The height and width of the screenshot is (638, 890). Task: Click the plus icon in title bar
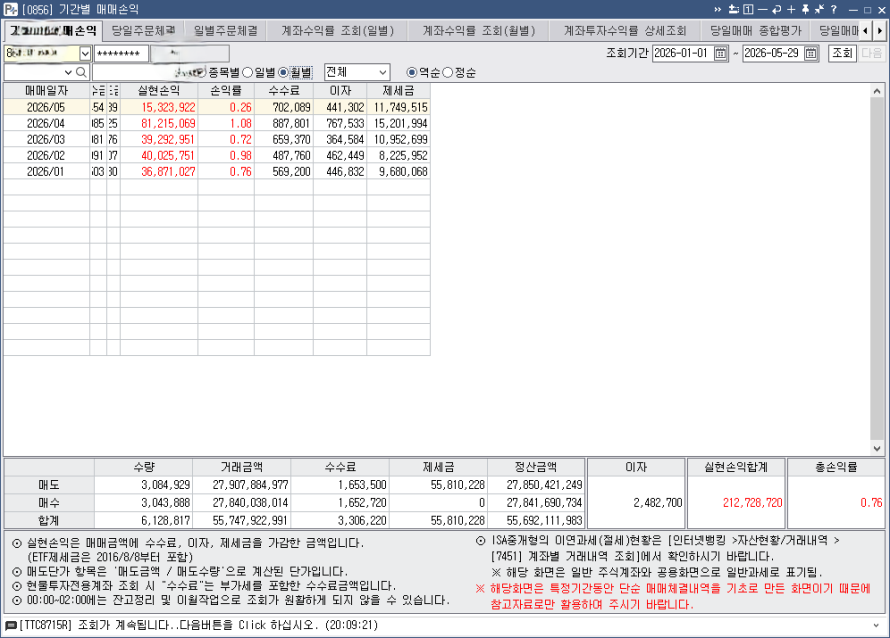tap(791, 9)
